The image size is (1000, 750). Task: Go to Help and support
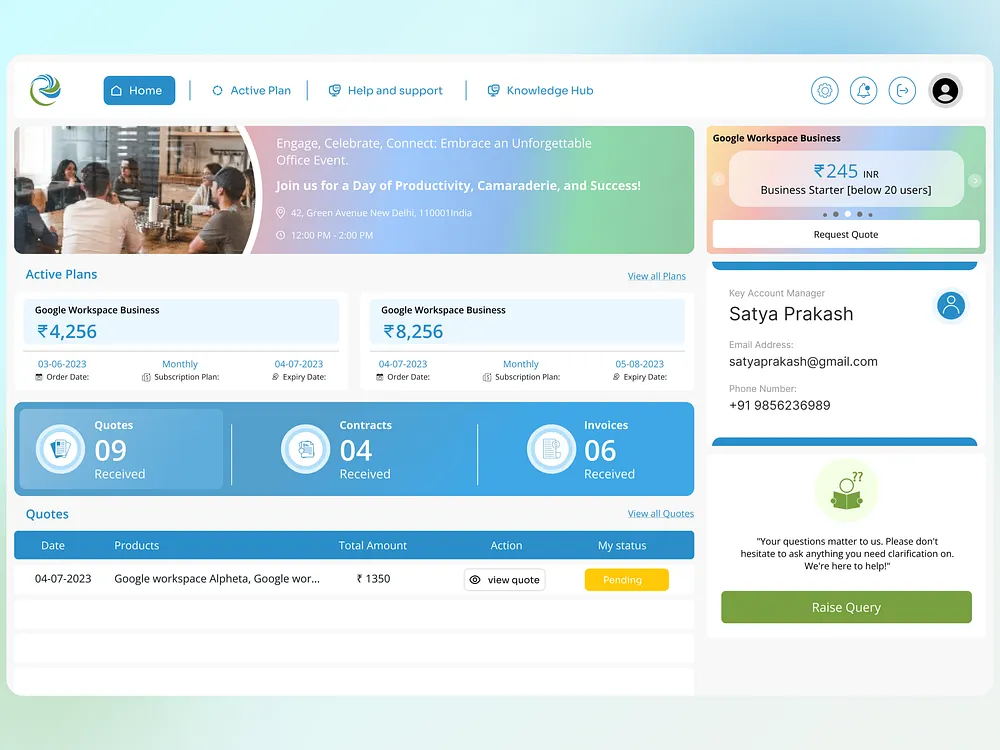point(387,90)
